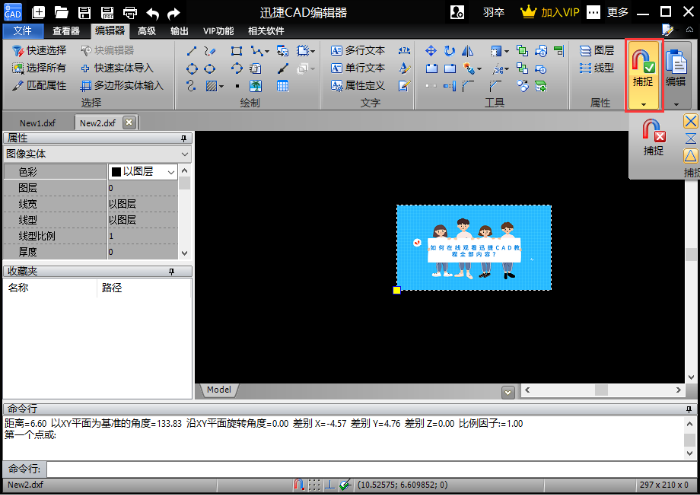Image resolution: width=700 pixels, height=495 pixels.
Task: Toggle the magnet snap in status bar
Action: point(299,485)
